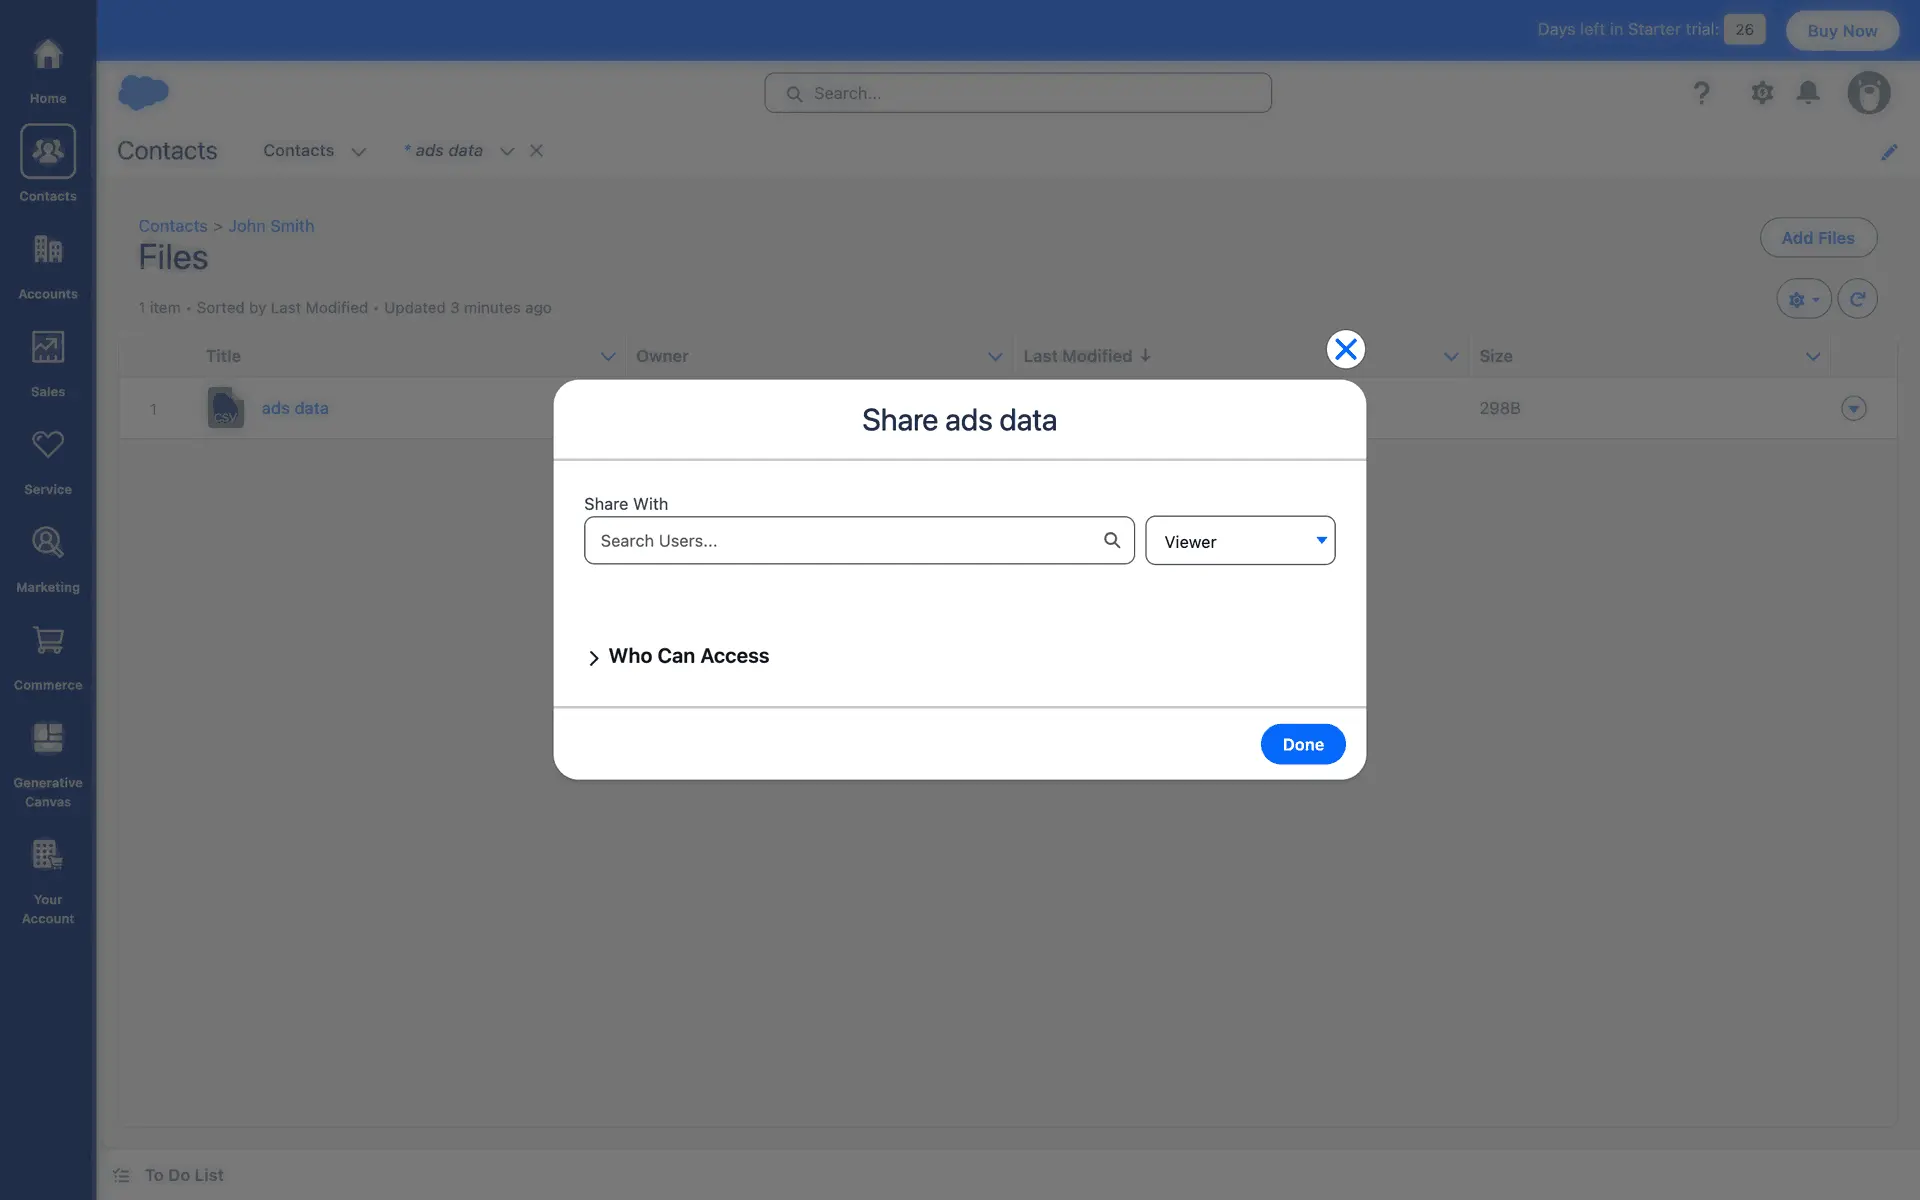Switch to the ads data tab
Viewport: 1920px width, 1200px height.
pos(448,151)
